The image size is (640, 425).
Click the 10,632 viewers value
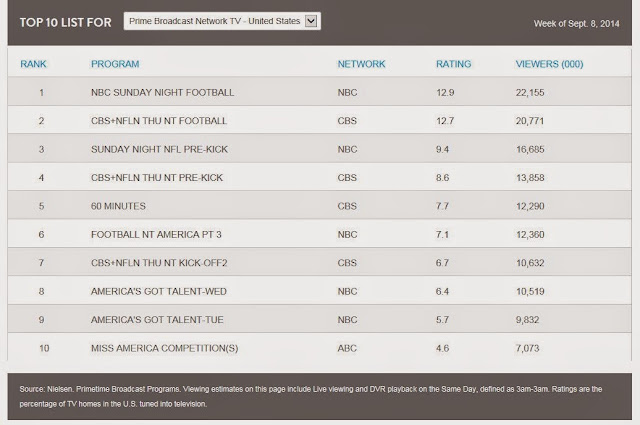click(x=530, y=263)
